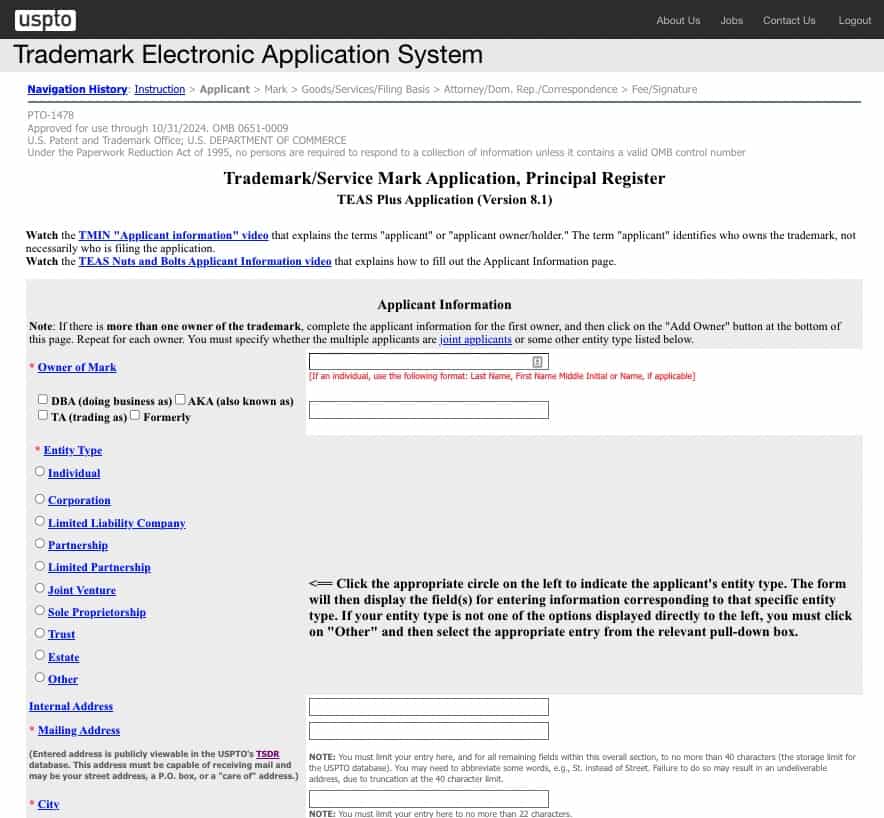
Task: Go to the Jobs page
Action: [x=731, y=20]
